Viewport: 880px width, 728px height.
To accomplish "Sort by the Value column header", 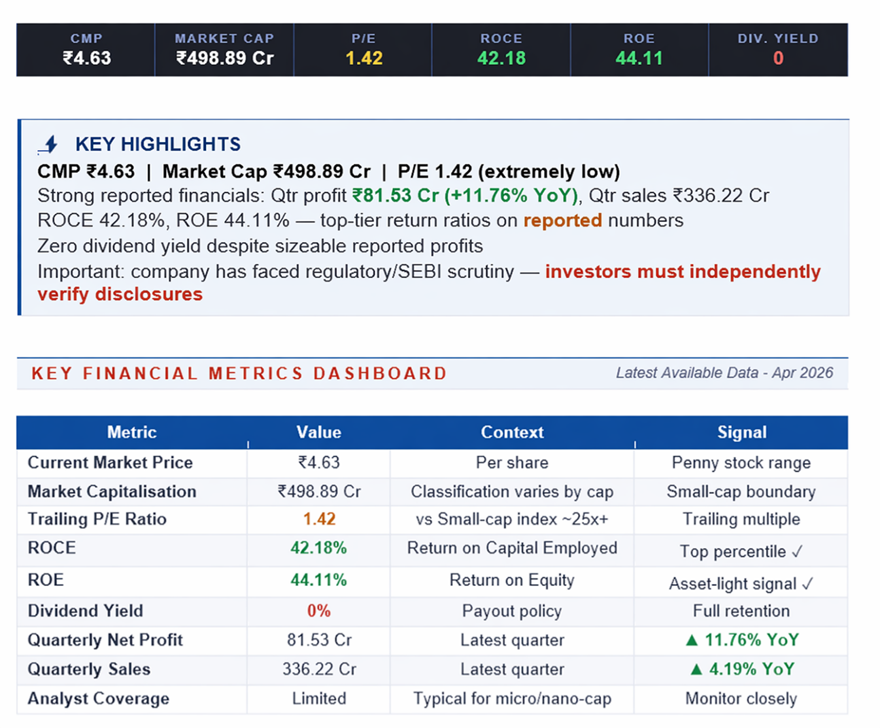I will coord(318,433).
